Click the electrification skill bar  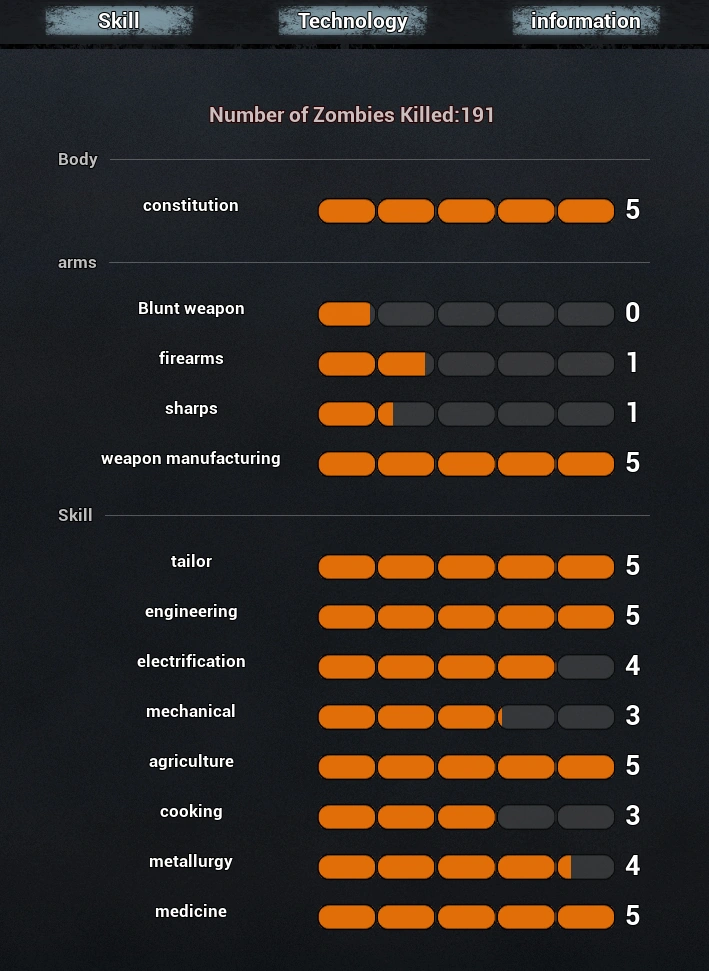[x=466, y=667]
